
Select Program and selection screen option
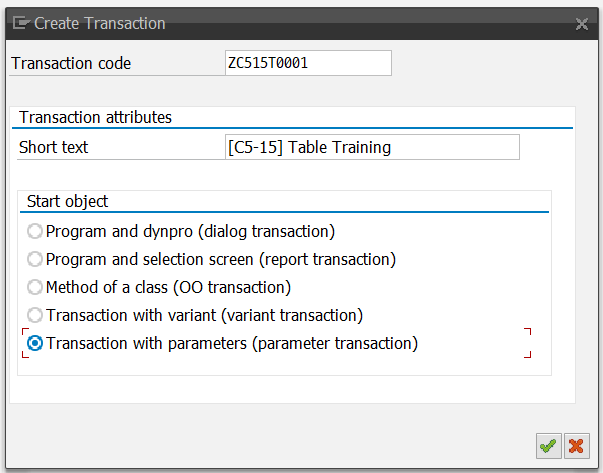click(x=35, y=260)
